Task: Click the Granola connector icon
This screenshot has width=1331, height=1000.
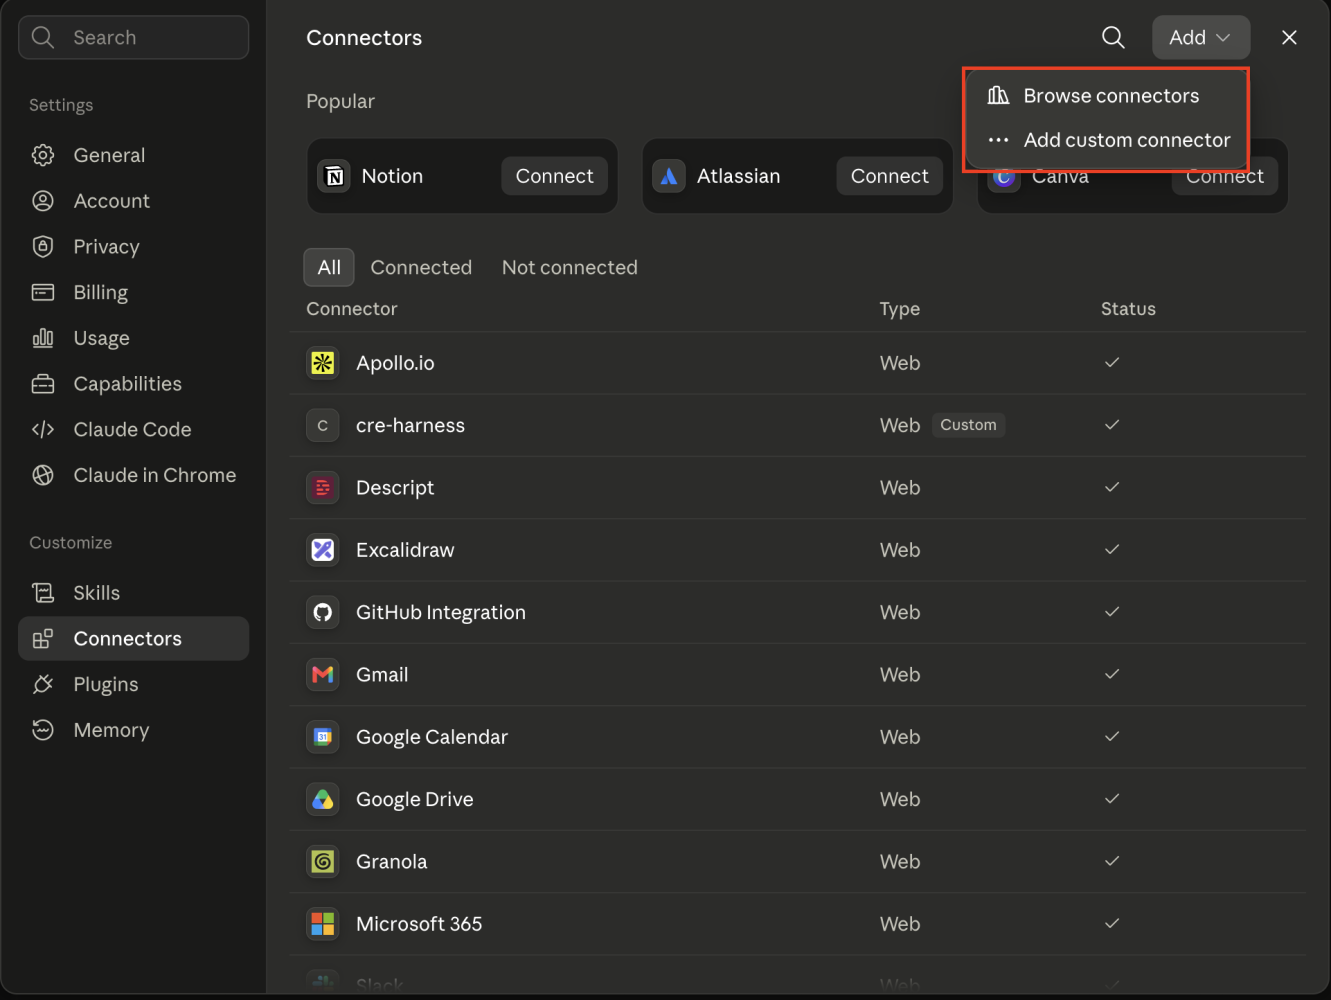Action: [x=322, y=862]
